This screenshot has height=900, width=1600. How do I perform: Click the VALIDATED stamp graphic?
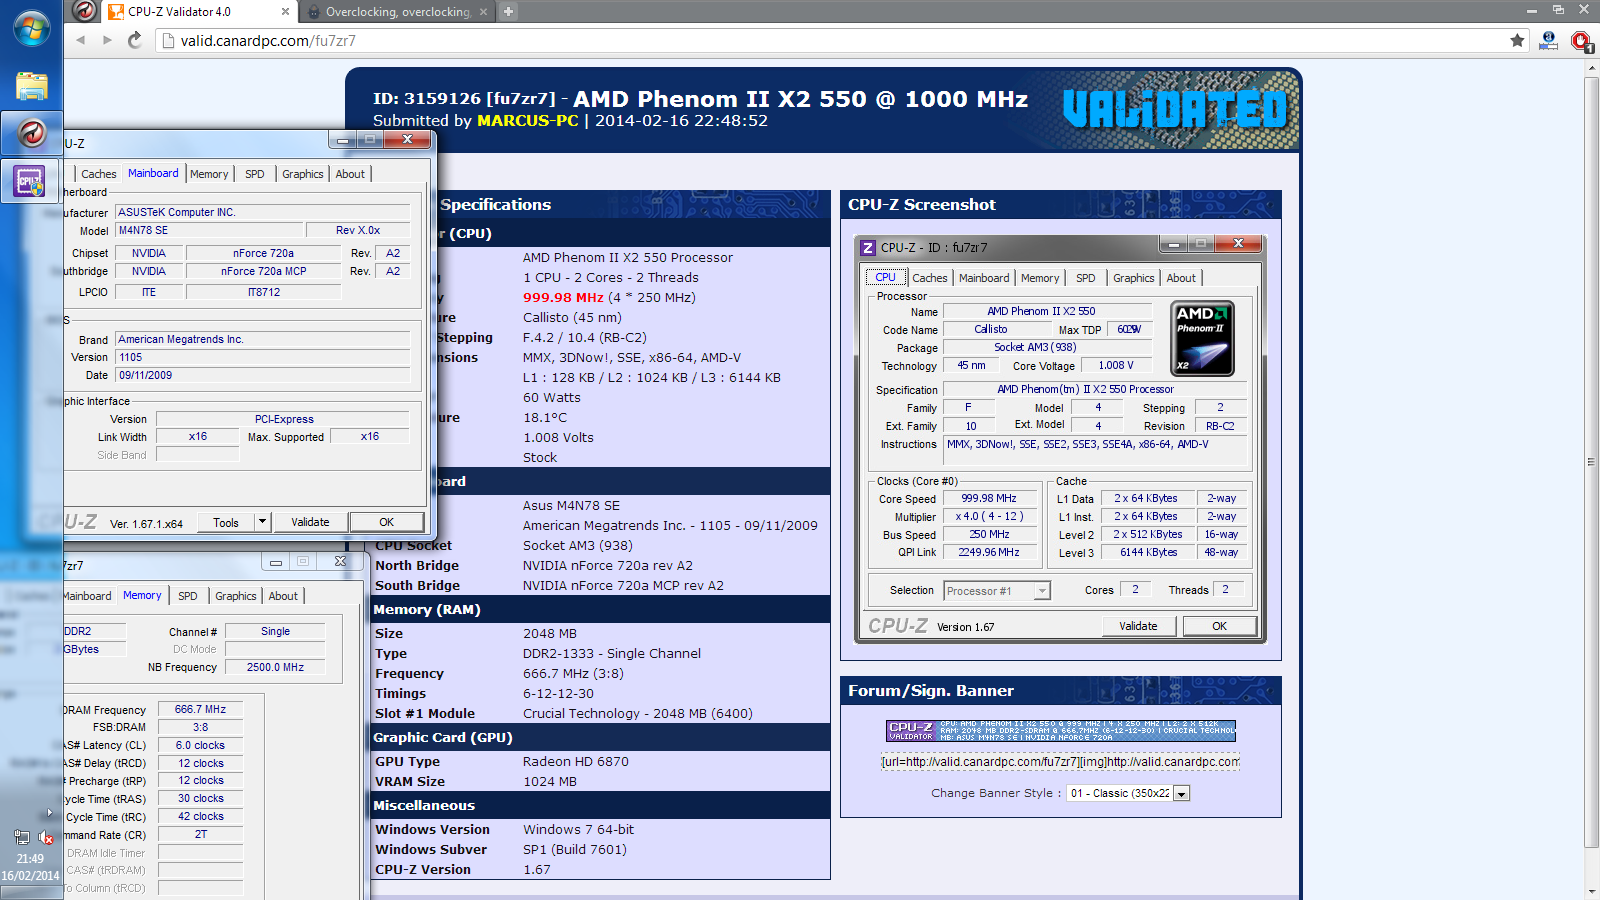1174,109
